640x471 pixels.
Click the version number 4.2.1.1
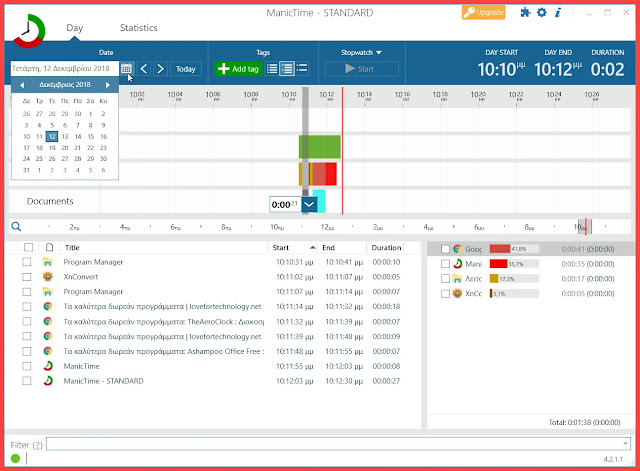(613, 459)
